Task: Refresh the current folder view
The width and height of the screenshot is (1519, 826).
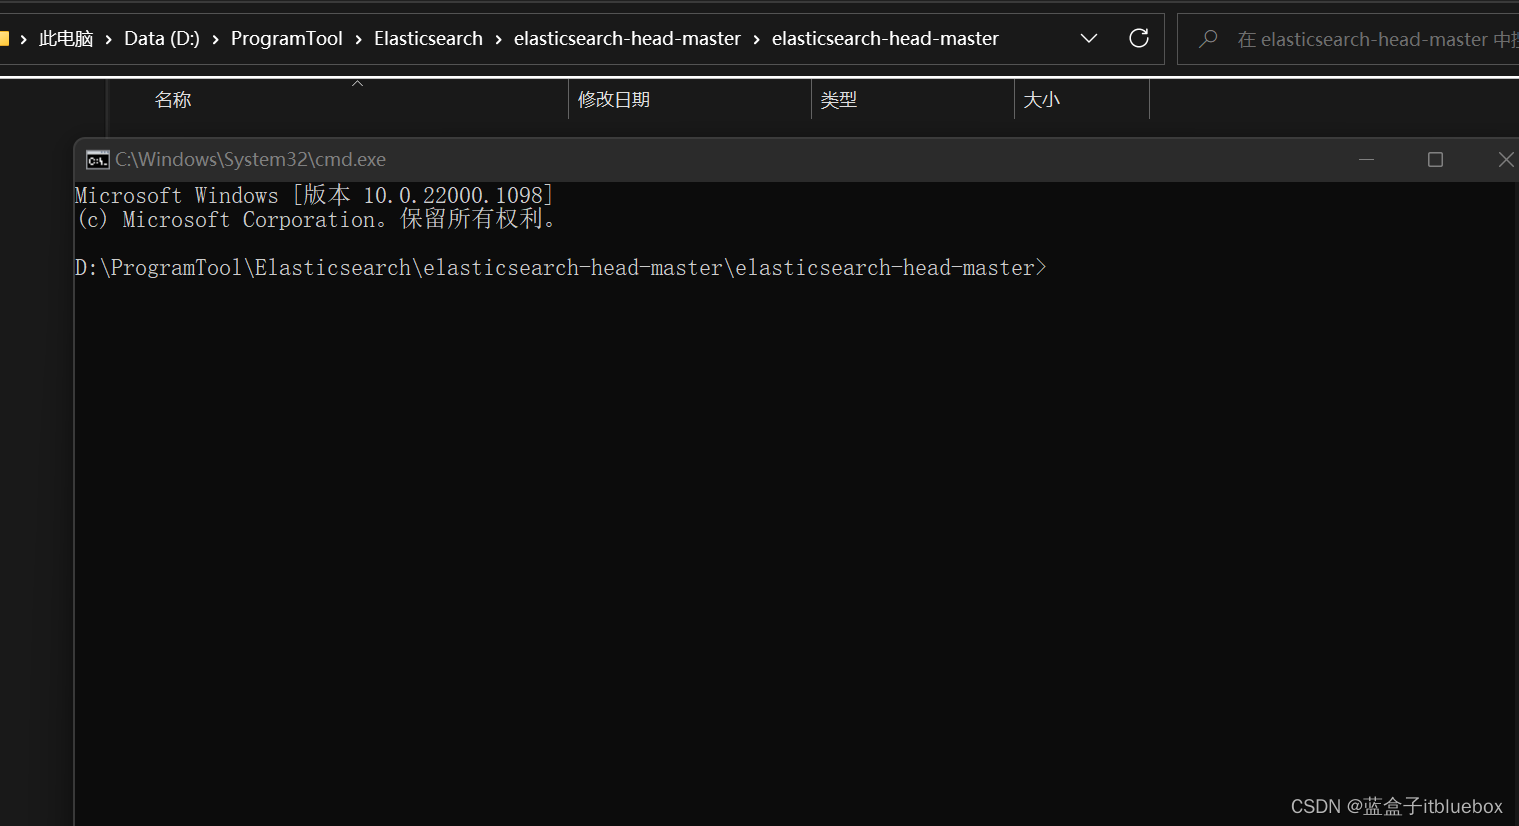Action: click(x=1138, y=39)
